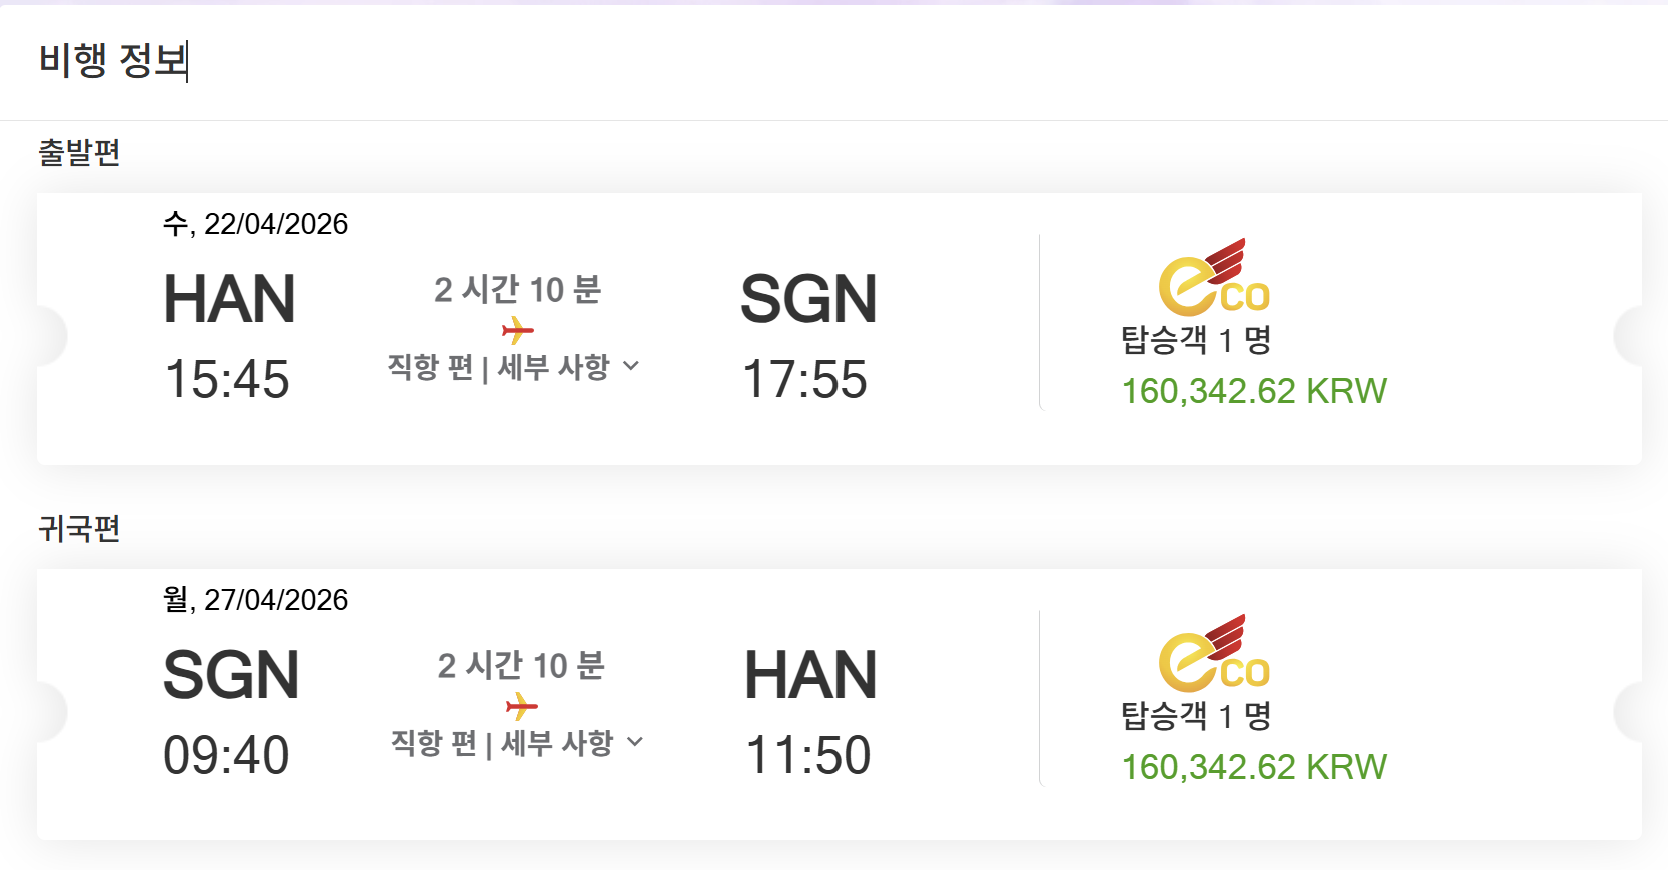Click the Eco fare logo on the outbound flight
Image resolution: width=1668 pixels, height=870 pixels.
pyautogui.click(x=1213, y=277)
